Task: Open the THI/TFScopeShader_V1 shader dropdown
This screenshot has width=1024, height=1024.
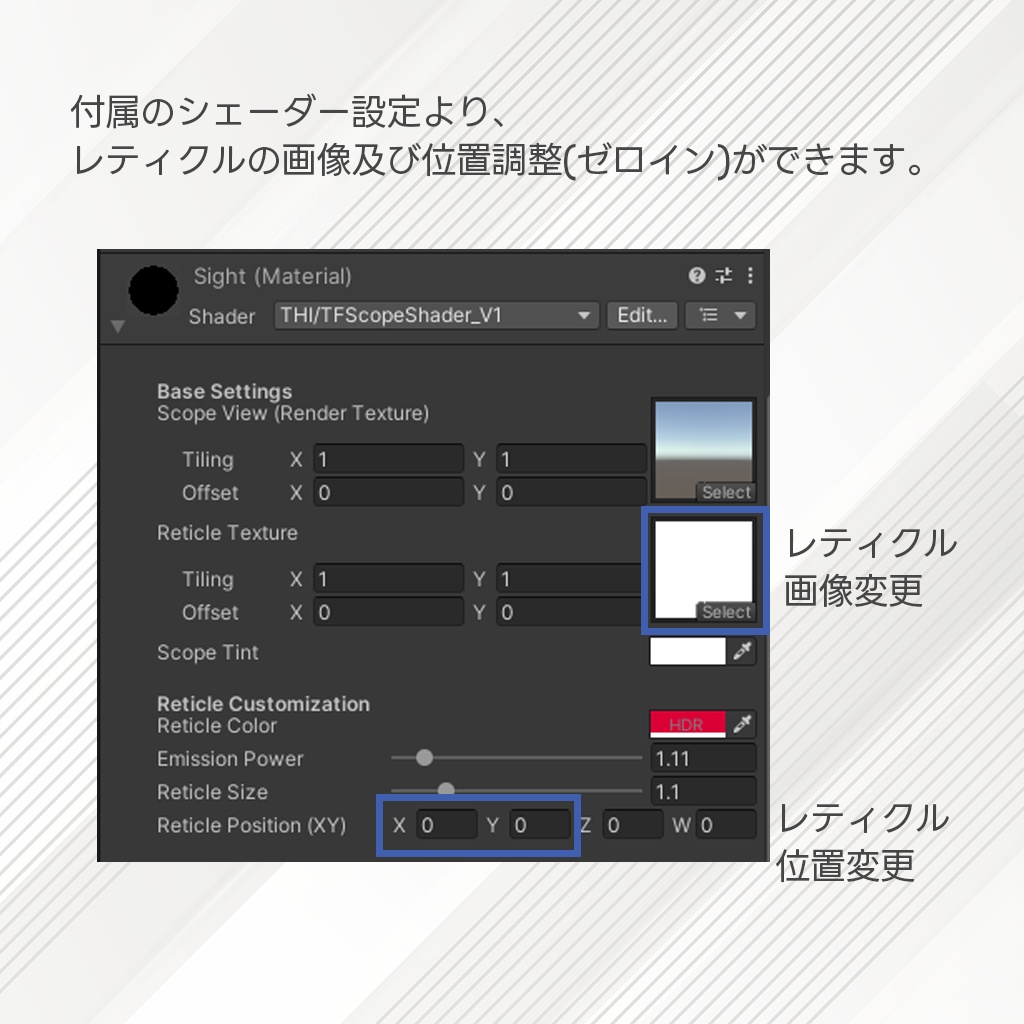Action: (435, 316)
